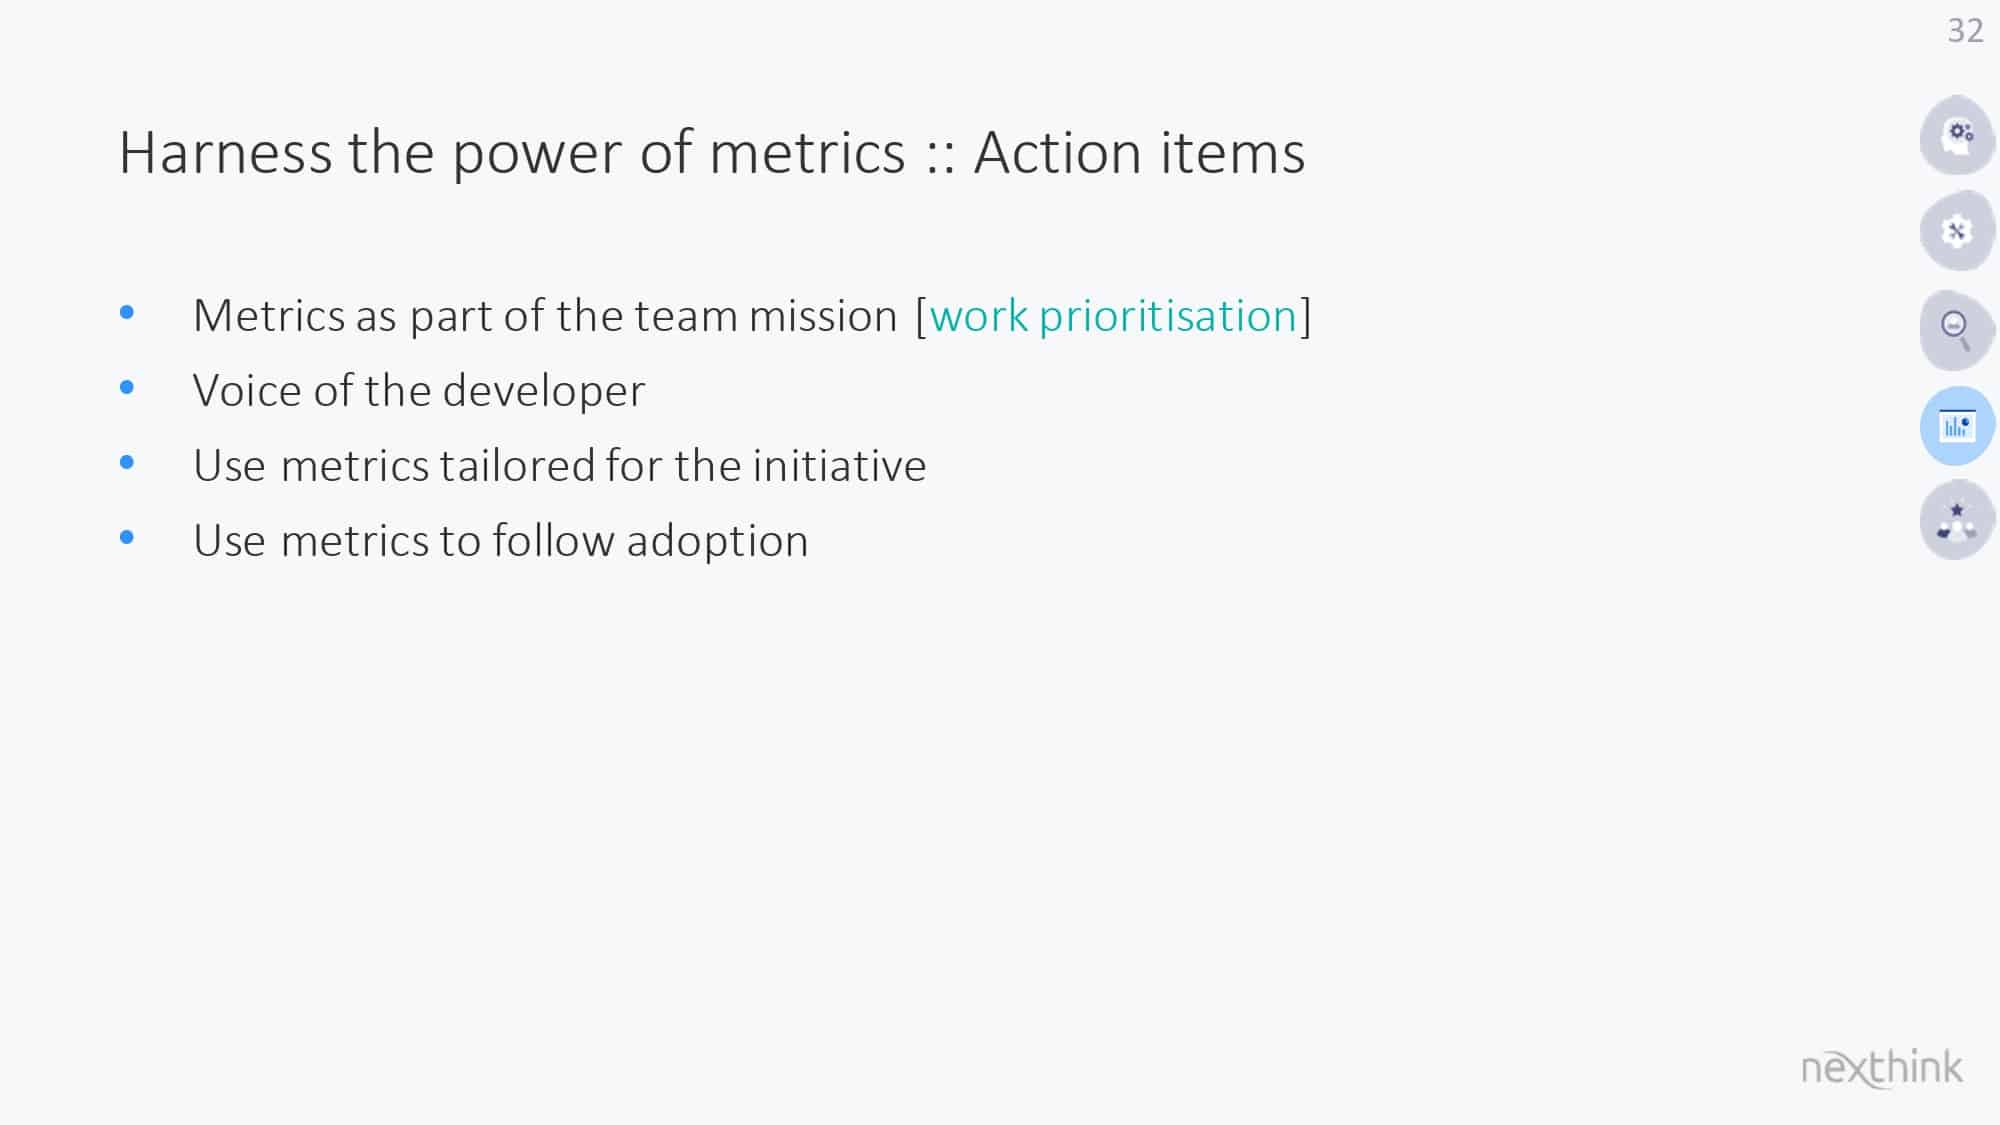Select the tools-in-gear icon

click(1957, 231)
